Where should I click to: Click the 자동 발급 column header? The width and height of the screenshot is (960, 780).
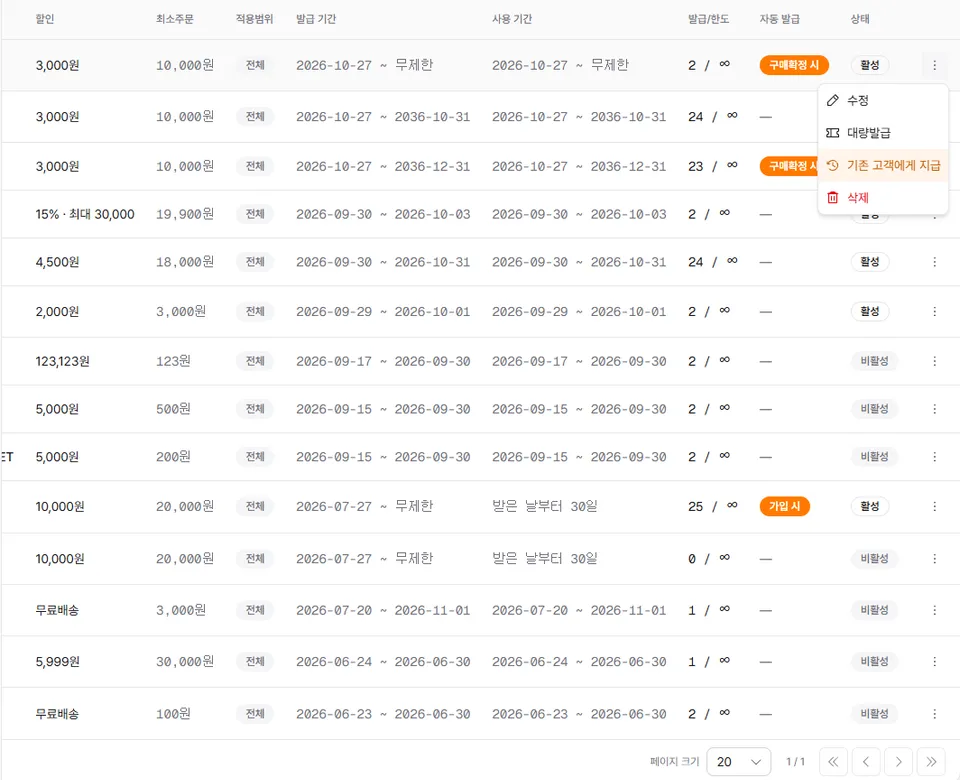point(779,19)
